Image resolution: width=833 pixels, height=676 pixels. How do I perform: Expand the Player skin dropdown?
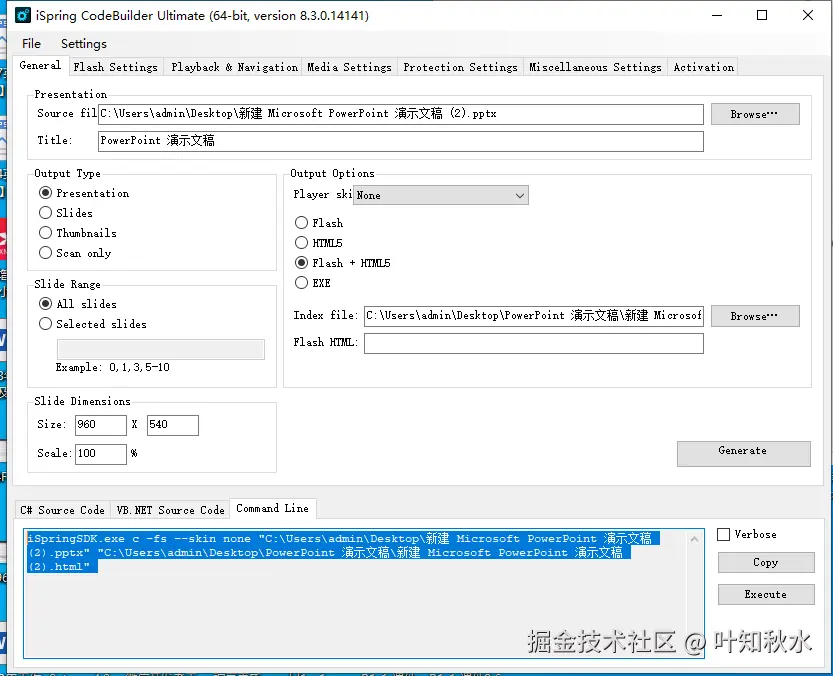click(x=440, y=195)
